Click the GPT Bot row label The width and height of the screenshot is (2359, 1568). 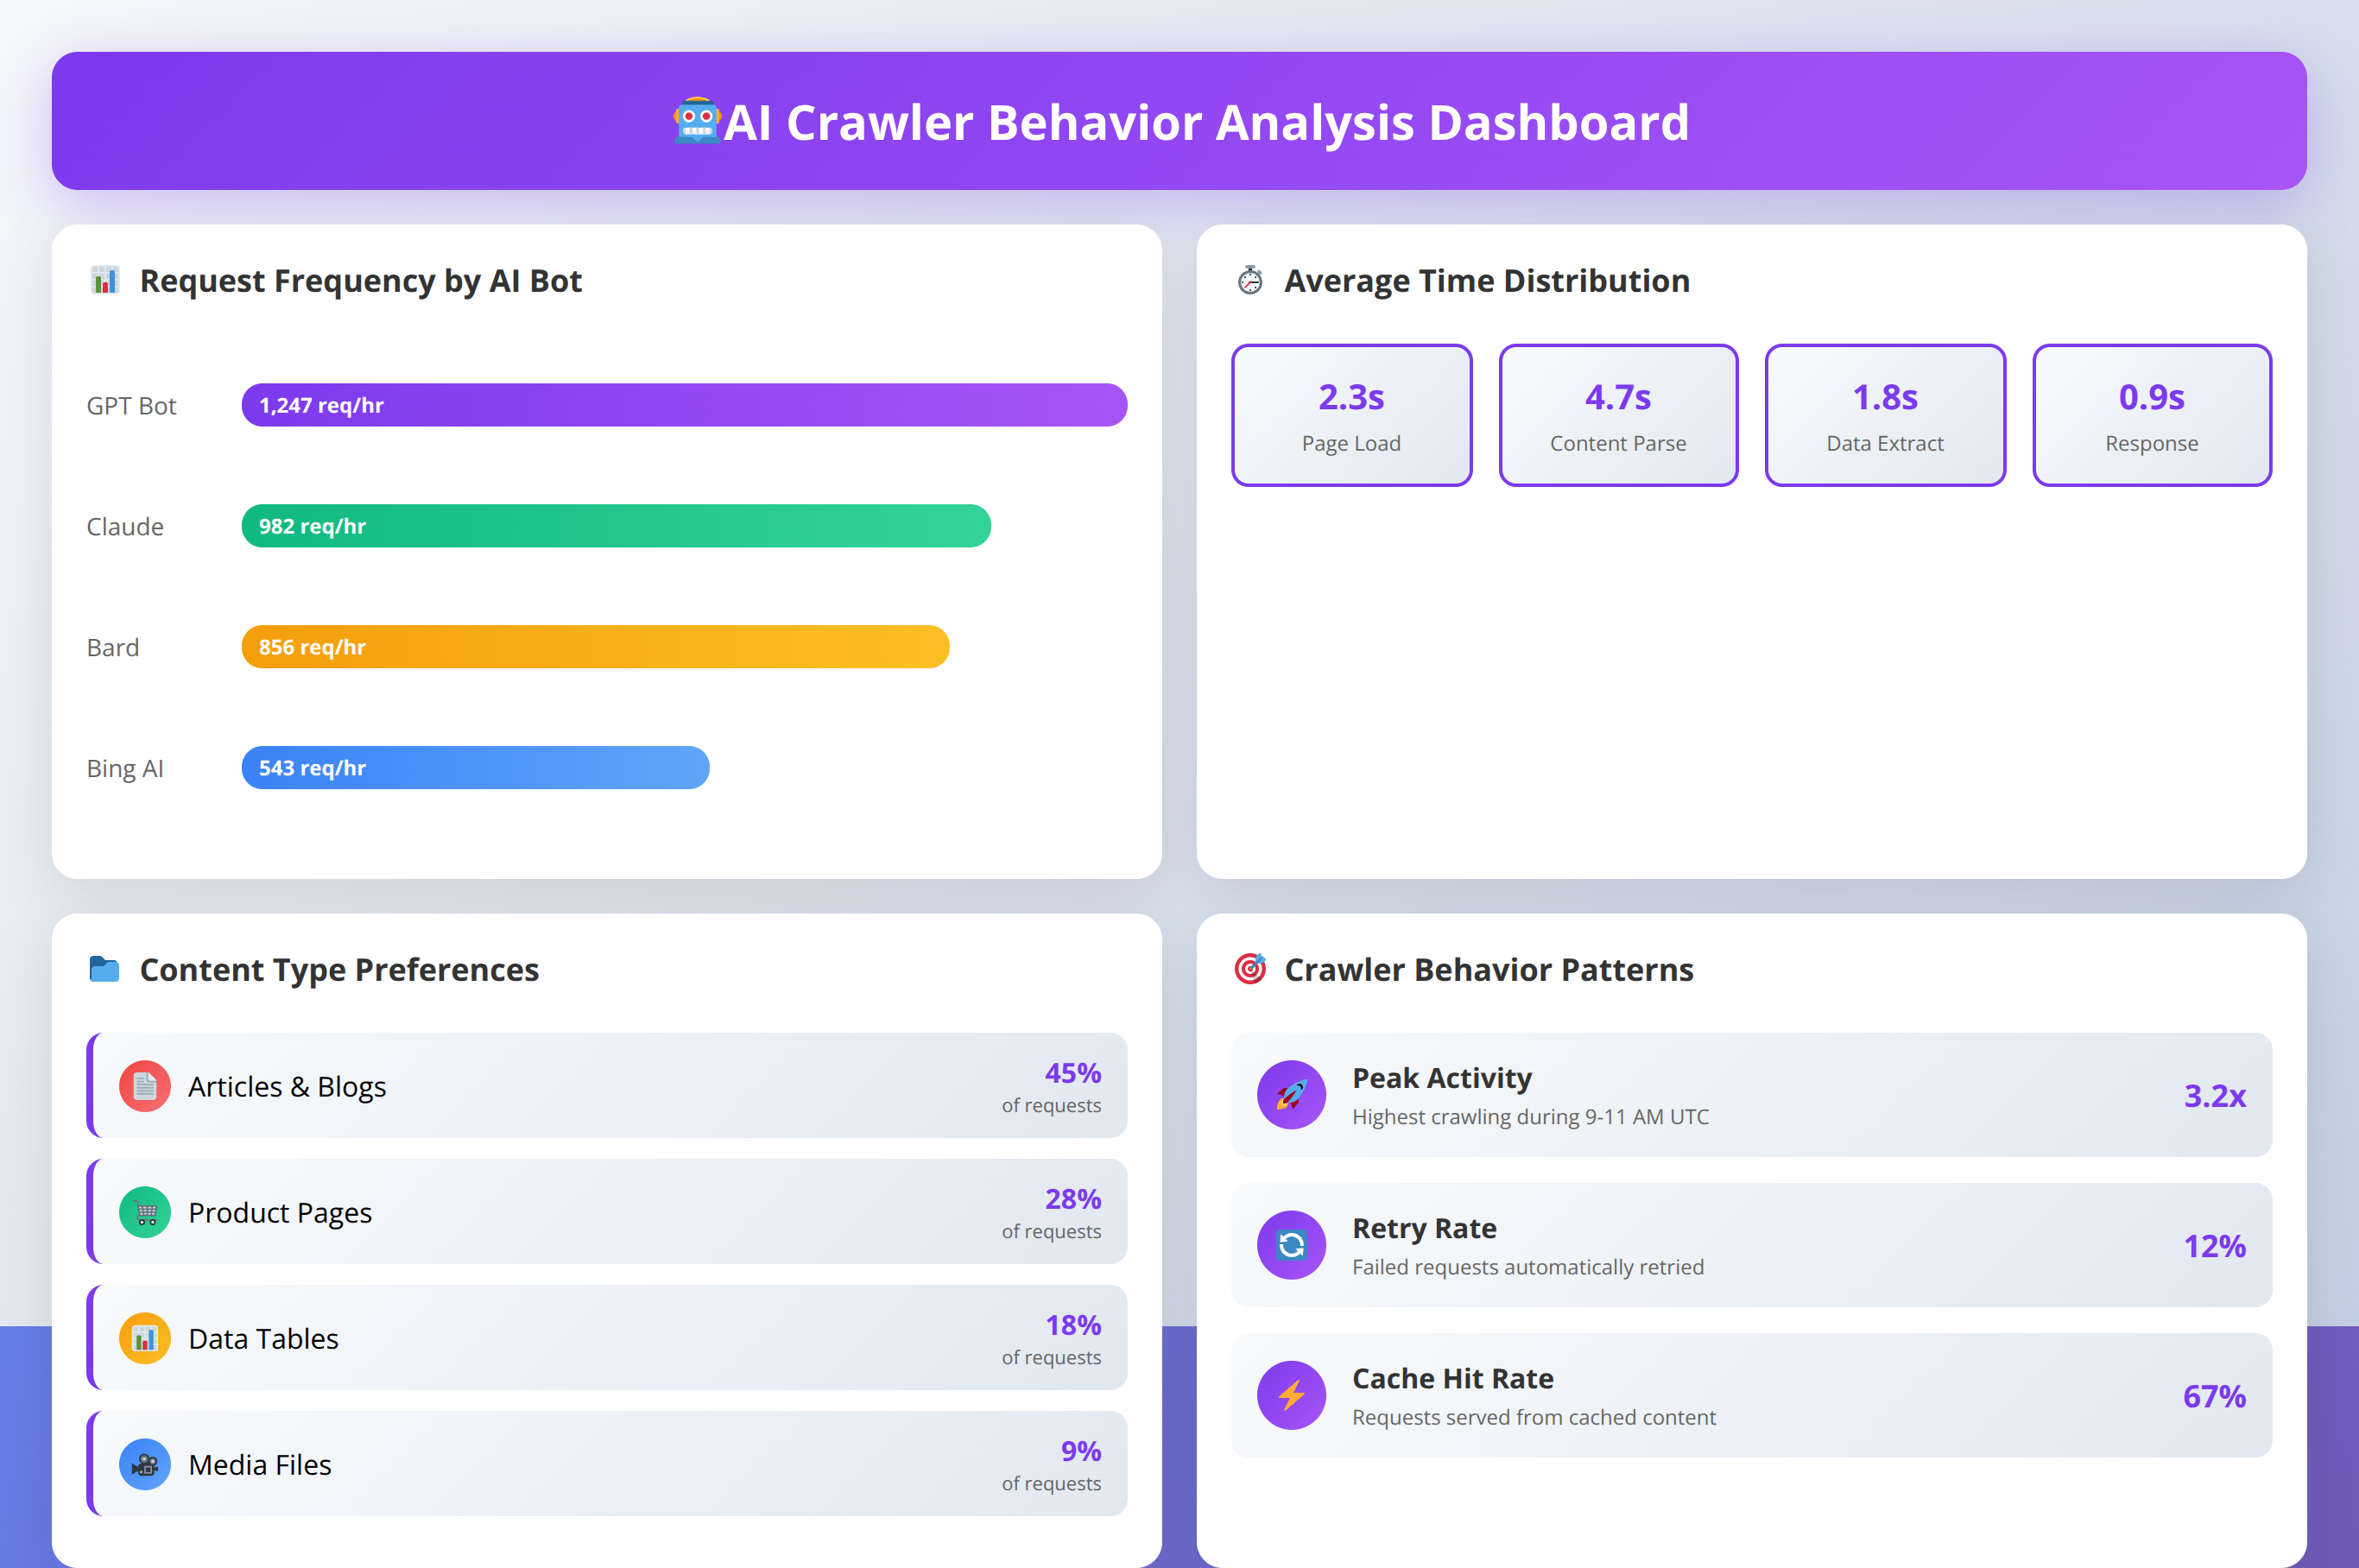(131, 405)
